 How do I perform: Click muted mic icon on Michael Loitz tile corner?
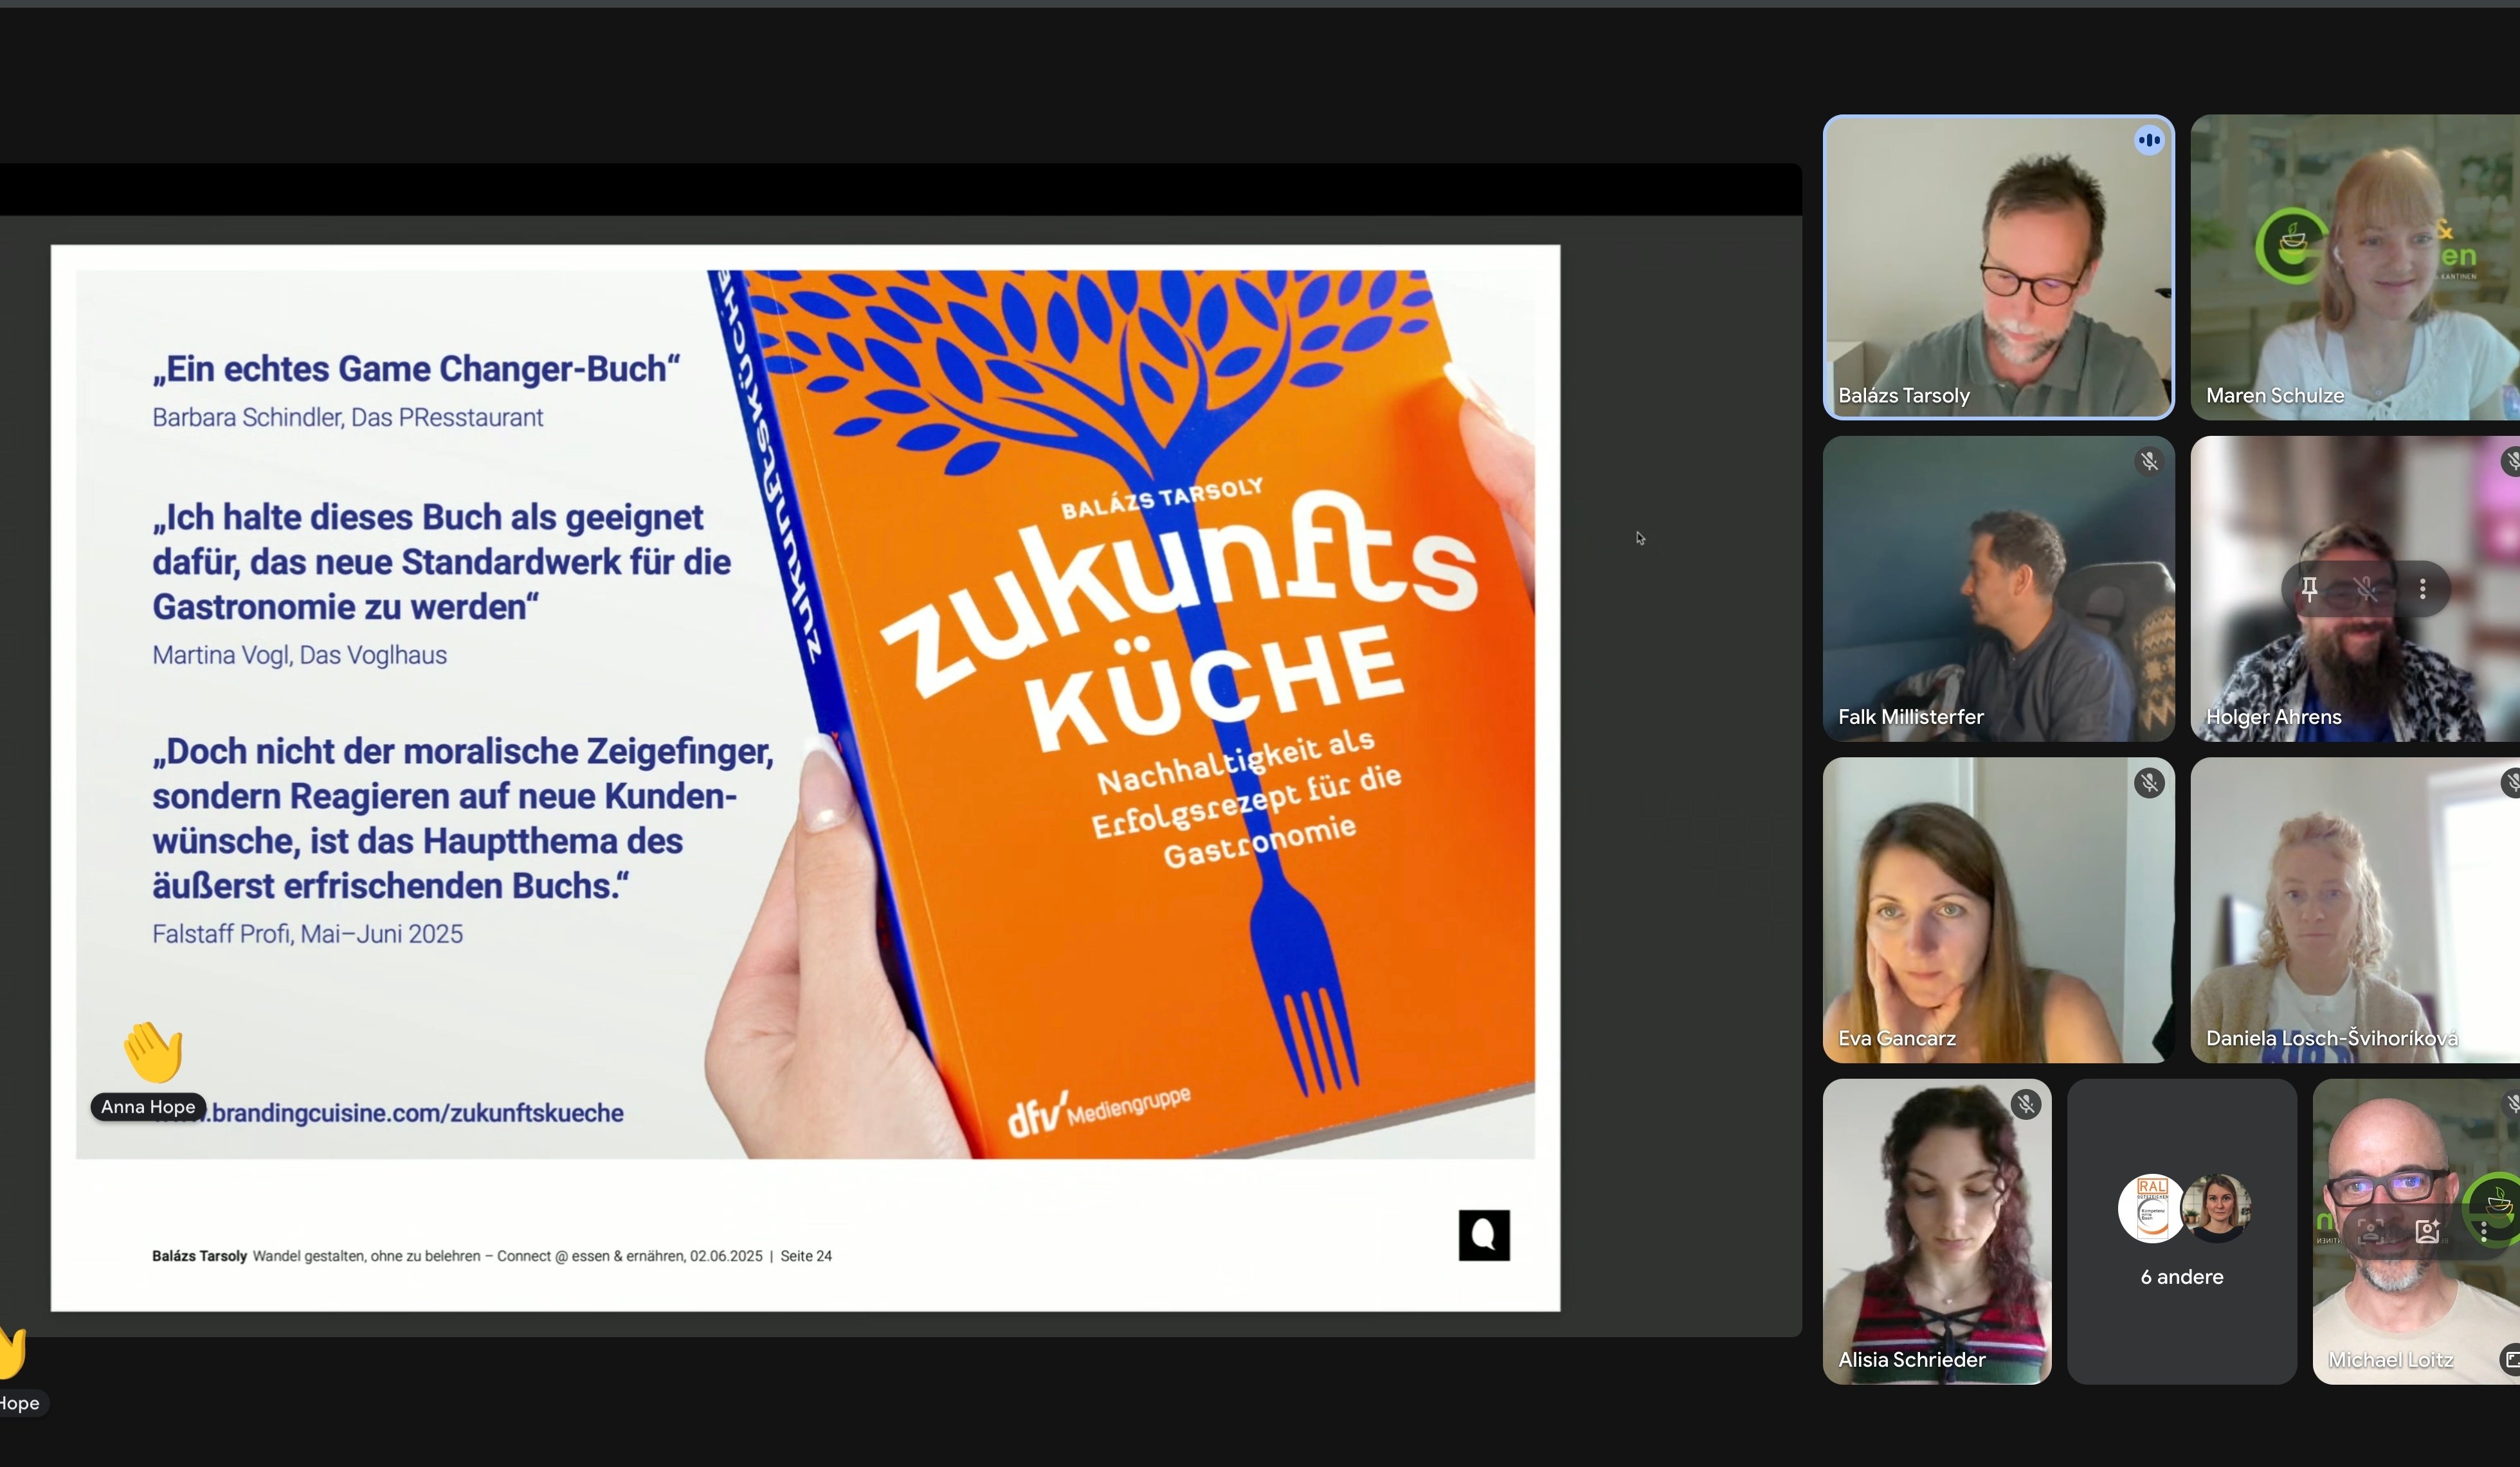click(x=2512, y=1104)
